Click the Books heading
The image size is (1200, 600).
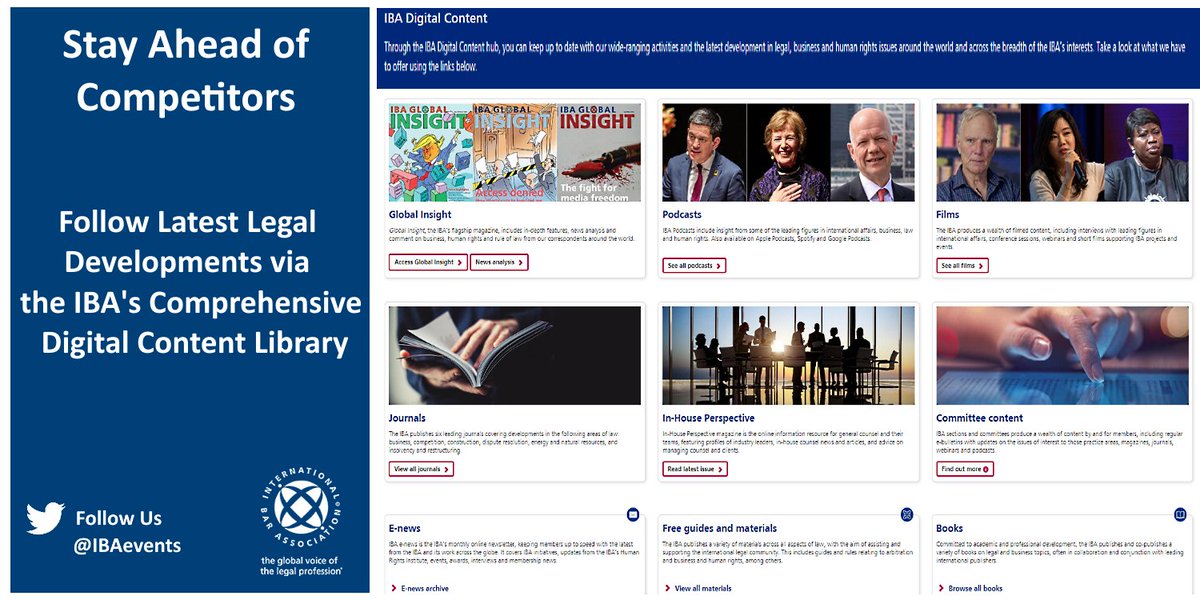[950, 528]
